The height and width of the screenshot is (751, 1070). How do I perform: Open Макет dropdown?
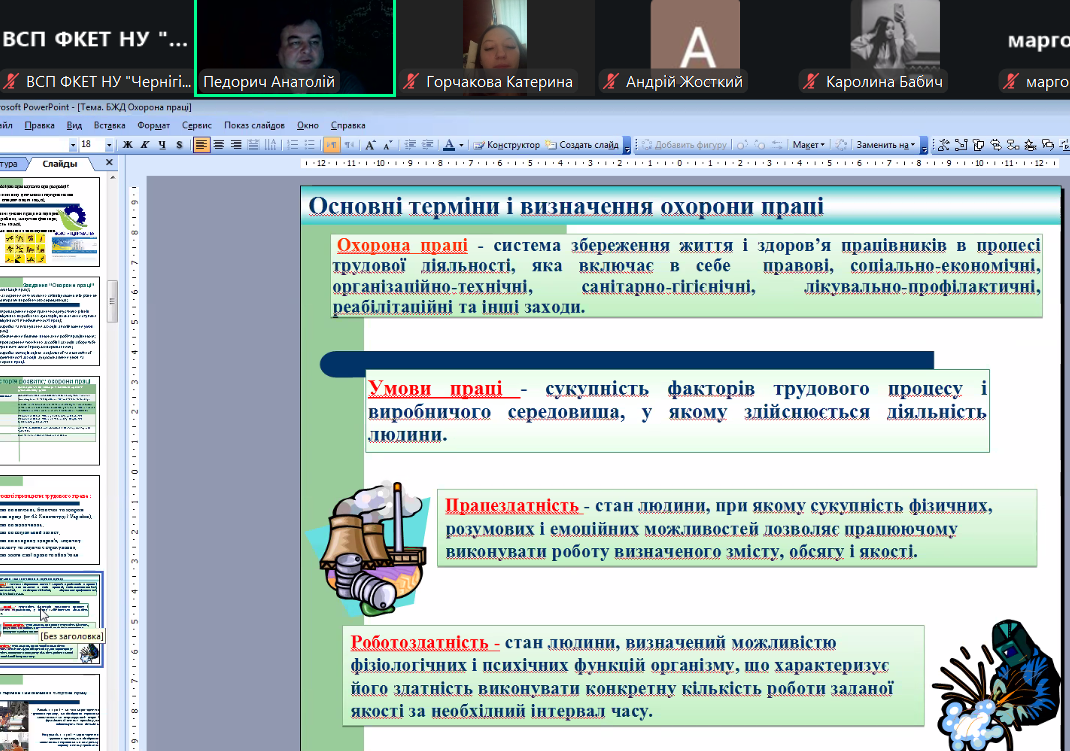808,145
